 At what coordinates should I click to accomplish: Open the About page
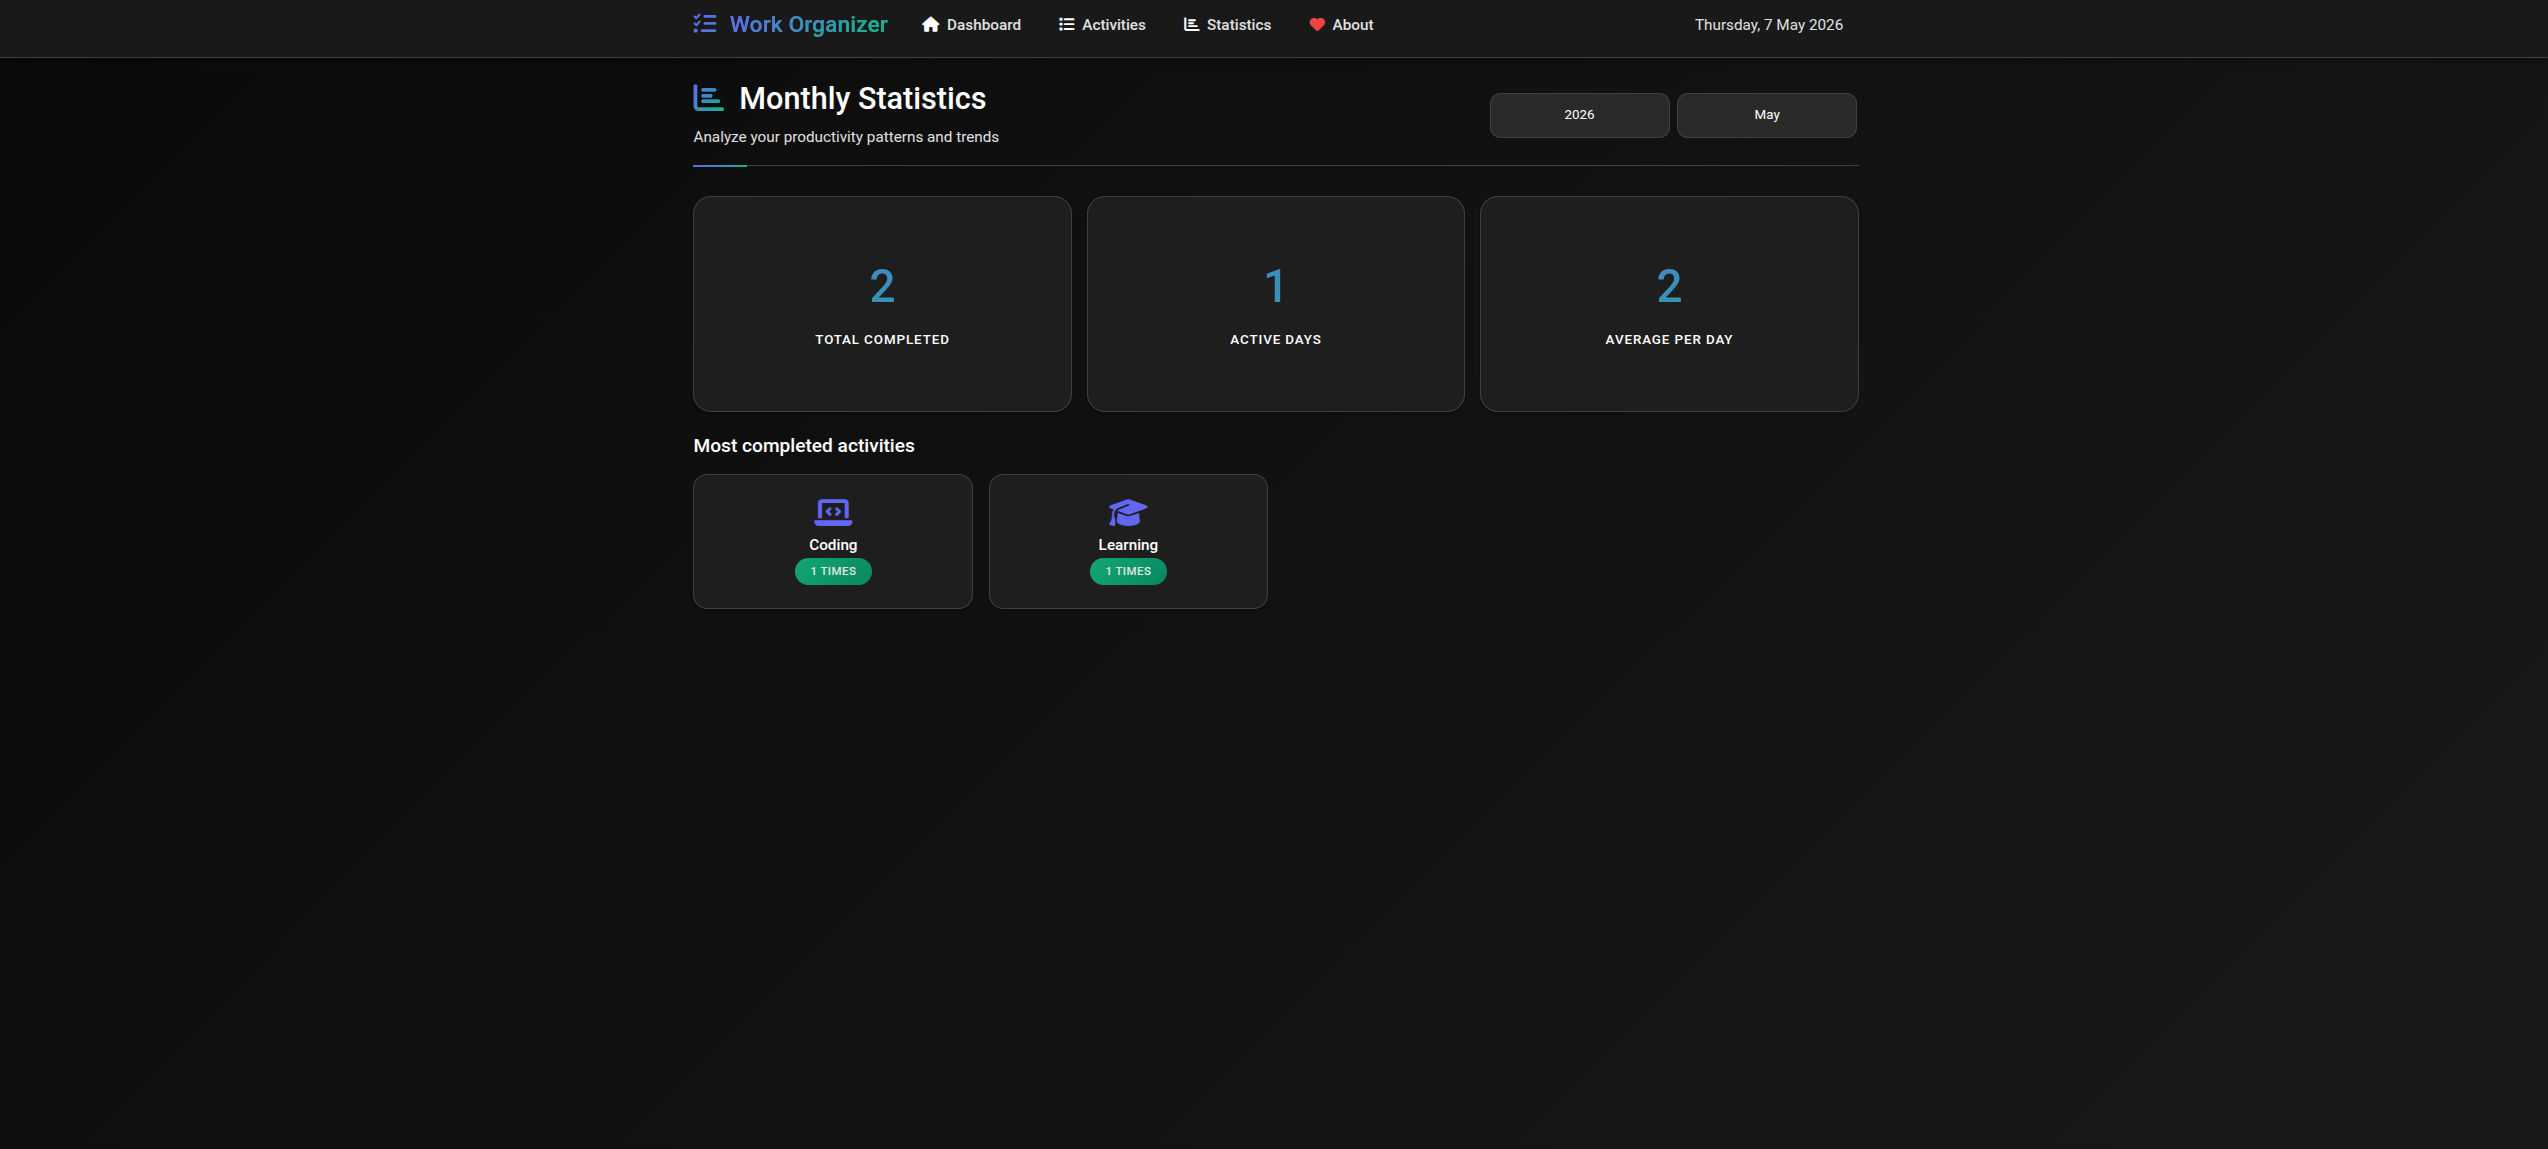click(1341, 25)
